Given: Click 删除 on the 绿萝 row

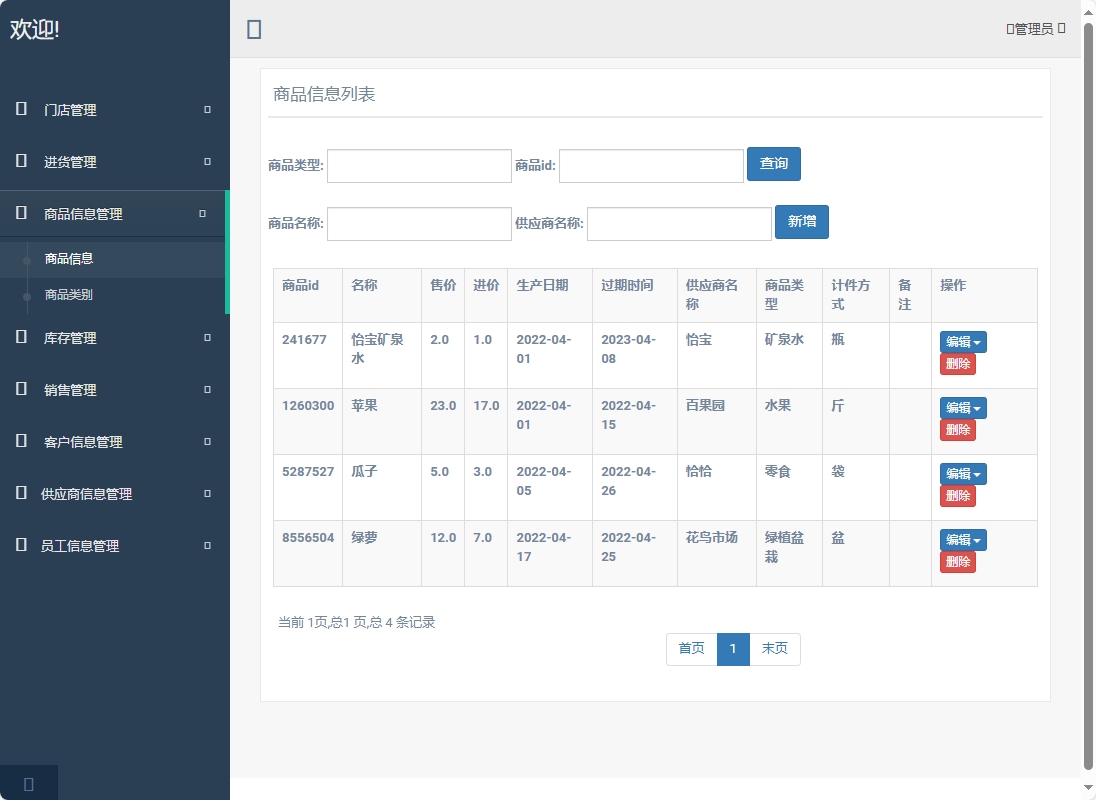Looking at the screenshot, I should click(957, 562).
